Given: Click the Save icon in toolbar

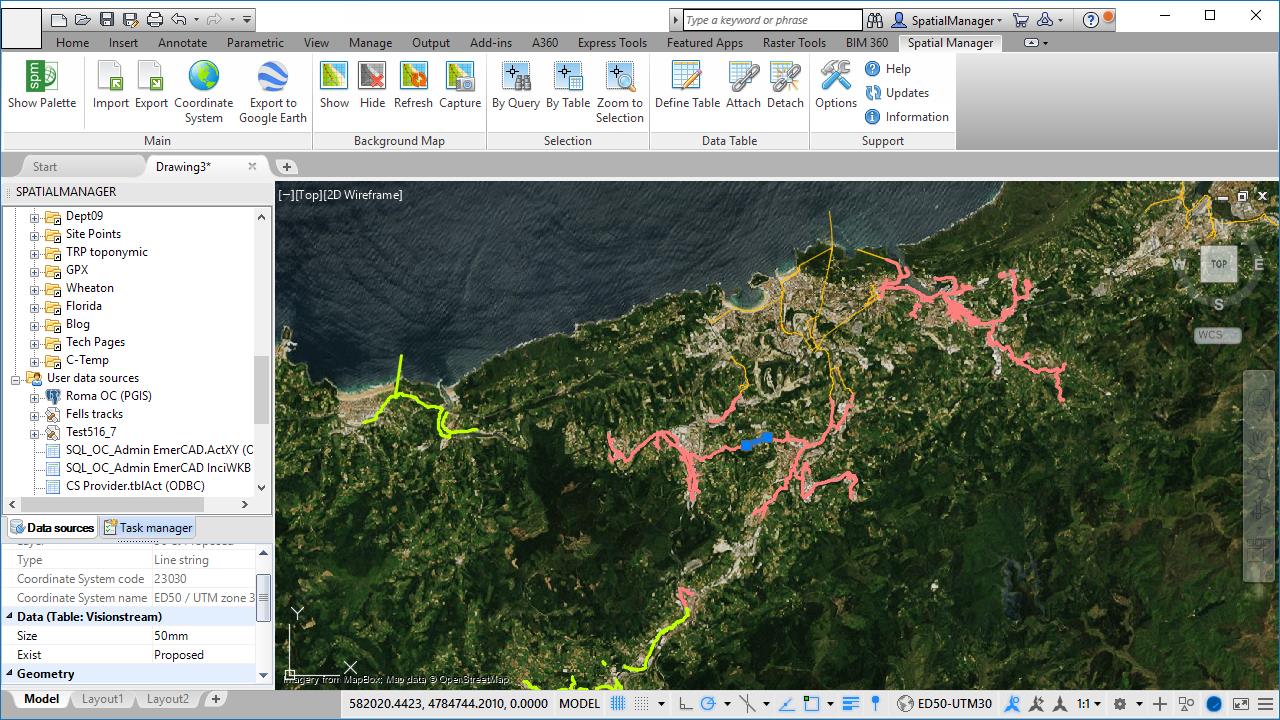Looking at the screenshot, I should pos(107,19).
